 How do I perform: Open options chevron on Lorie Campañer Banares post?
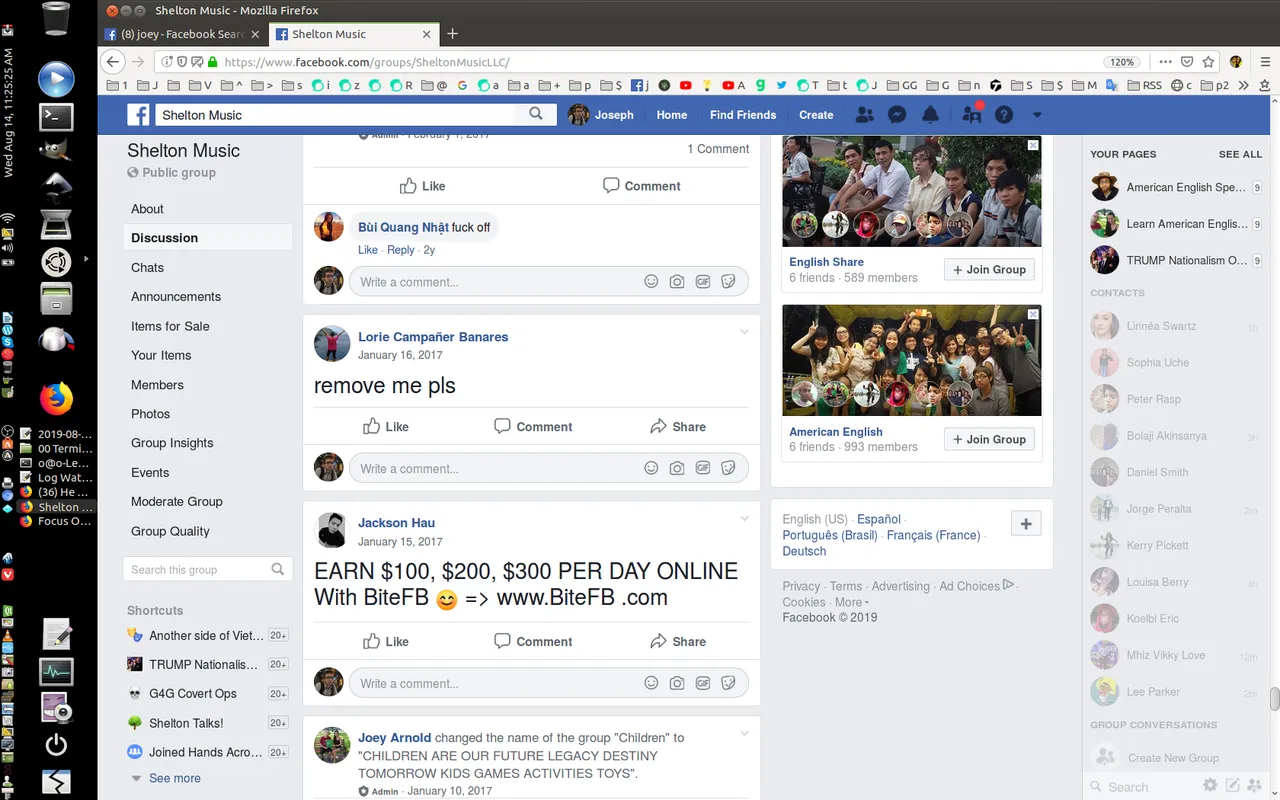coord(744,332)
